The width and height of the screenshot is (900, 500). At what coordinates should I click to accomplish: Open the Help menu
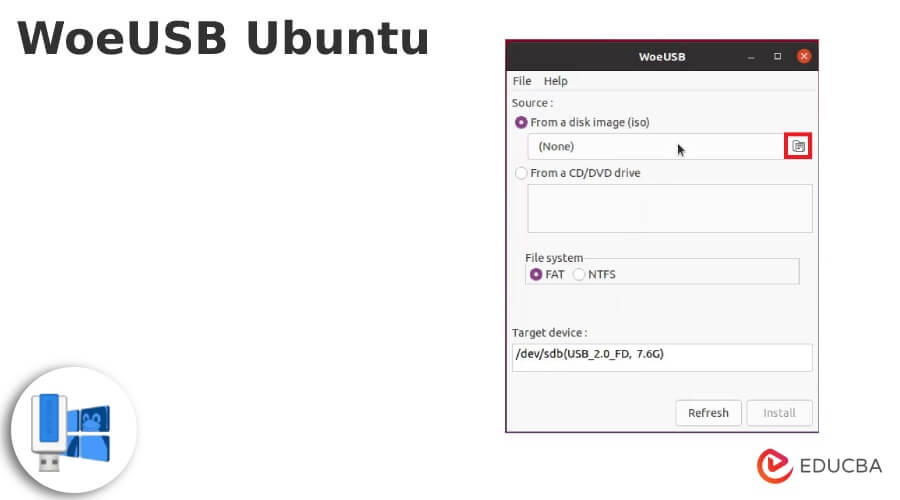pyautogui.click(x=556, y=81)
